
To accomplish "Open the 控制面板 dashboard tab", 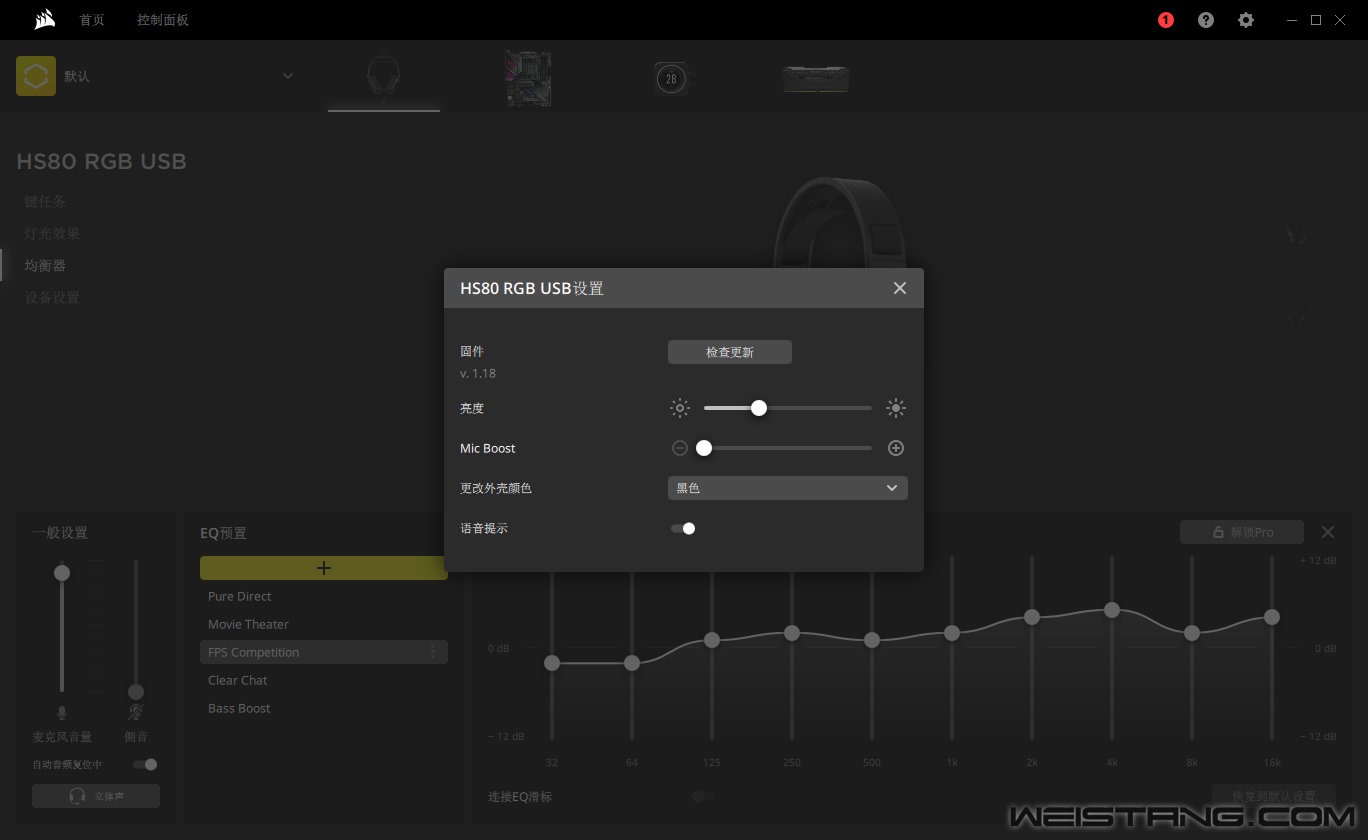I will [163, 20].
